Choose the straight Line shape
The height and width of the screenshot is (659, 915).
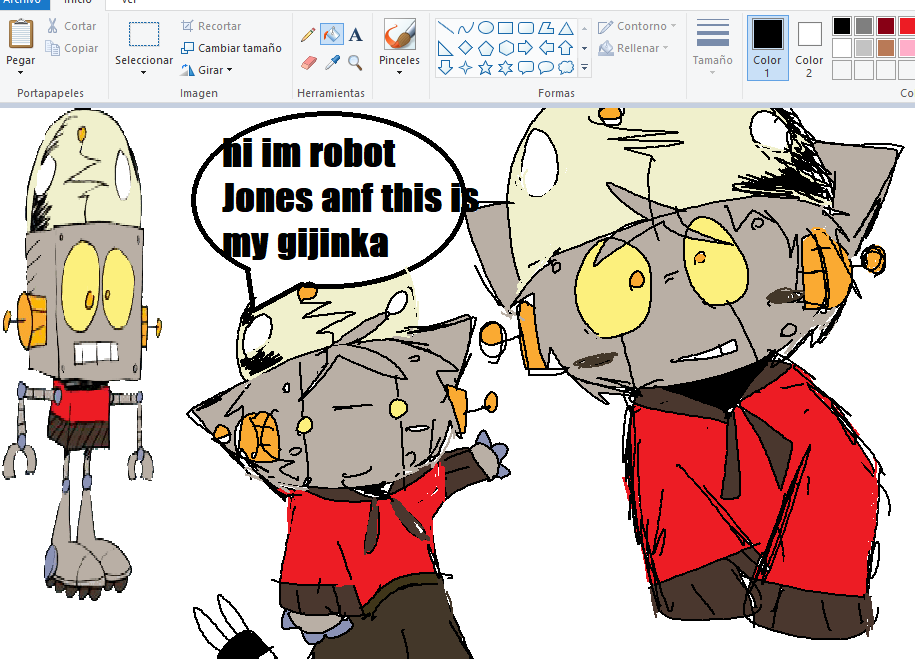coord(446,27)
